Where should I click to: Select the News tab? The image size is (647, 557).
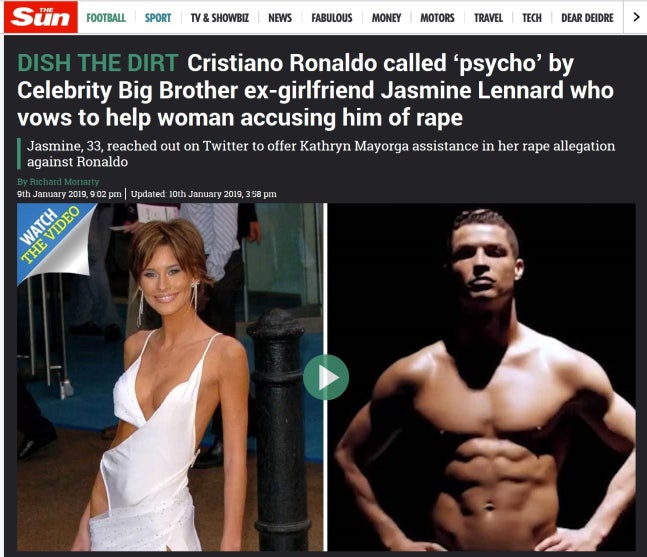(280, 18)
